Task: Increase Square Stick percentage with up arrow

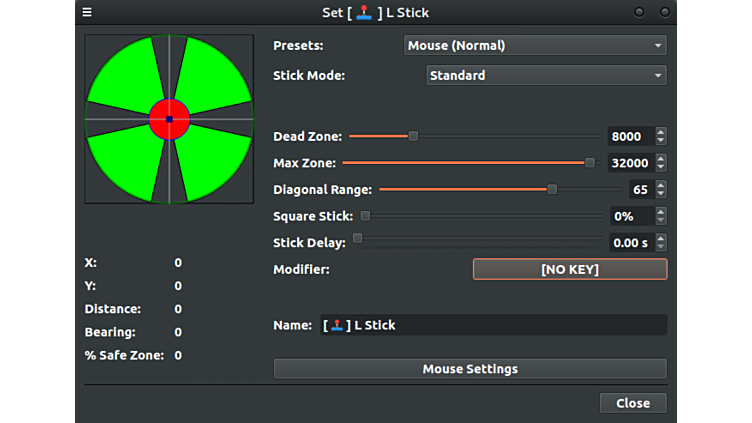Action: coord(661,212)
